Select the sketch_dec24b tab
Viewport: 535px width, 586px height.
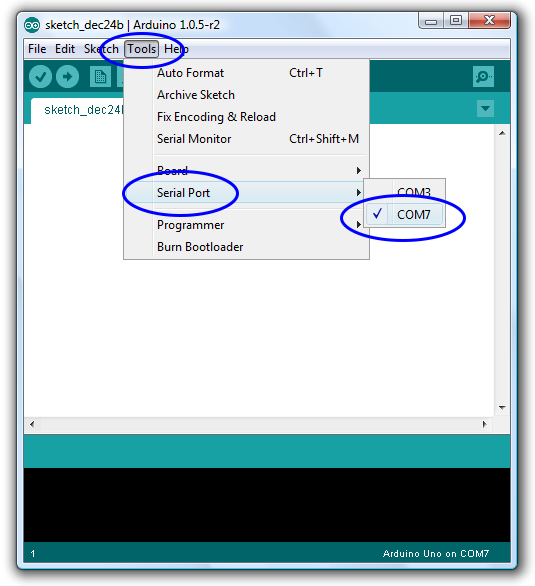click(77, 110)
